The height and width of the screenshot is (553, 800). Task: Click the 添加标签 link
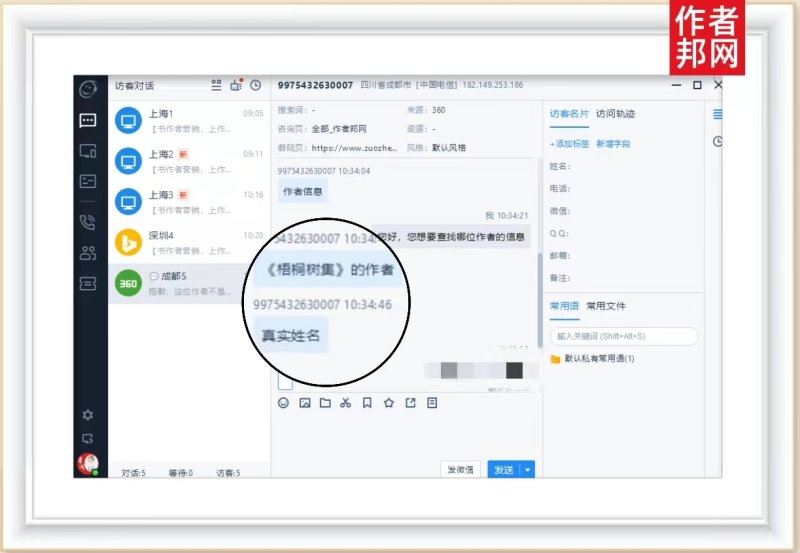coord(570,144)
